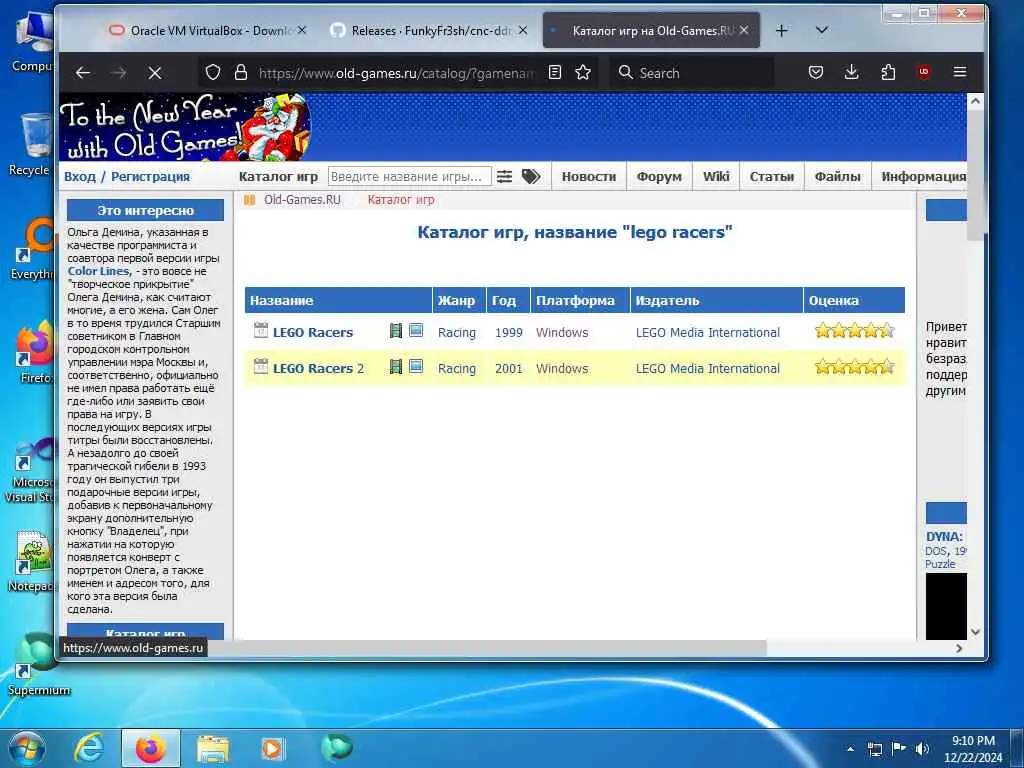Close the Releases FunkyFr3sh tab

(x=522, y=30)
